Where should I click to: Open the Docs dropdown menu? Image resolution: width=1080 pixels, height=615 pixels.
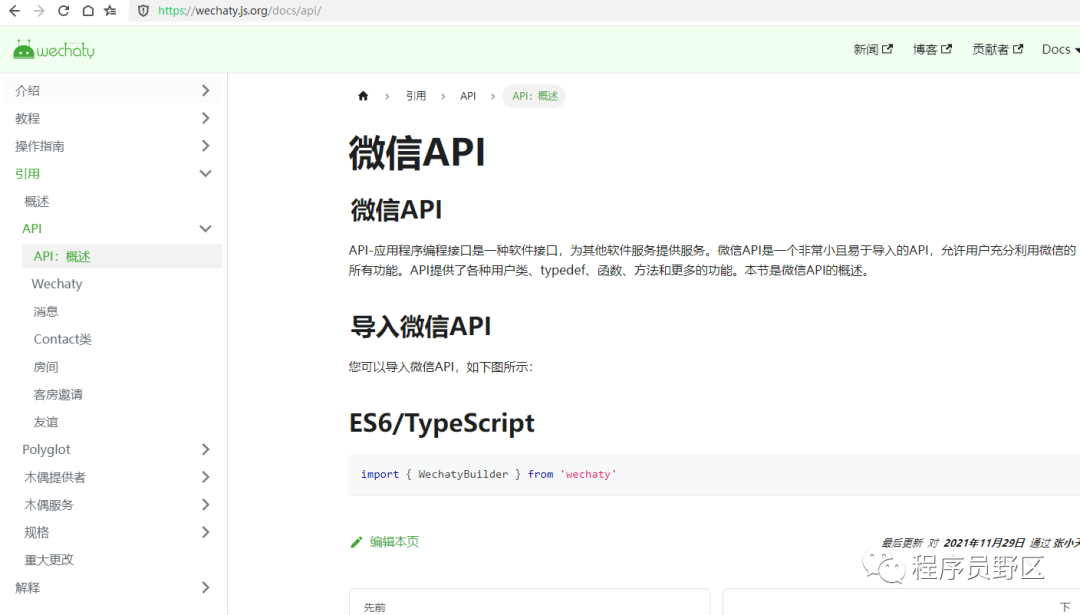1060,50
